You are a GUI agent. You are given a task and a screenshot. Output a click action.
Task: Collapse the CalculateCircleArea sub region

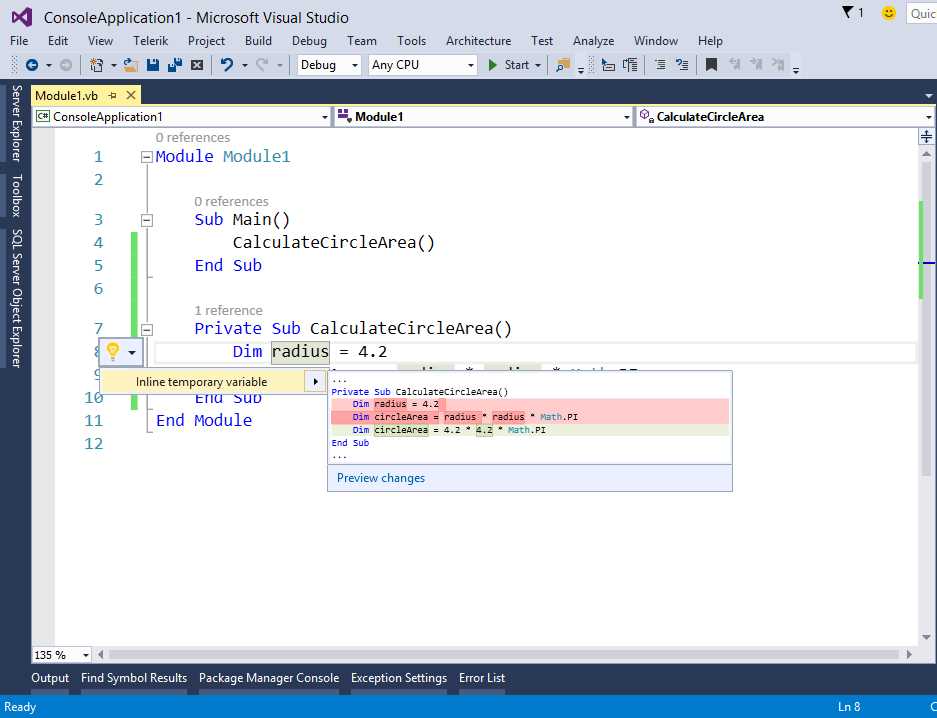[x=146, y=329]
